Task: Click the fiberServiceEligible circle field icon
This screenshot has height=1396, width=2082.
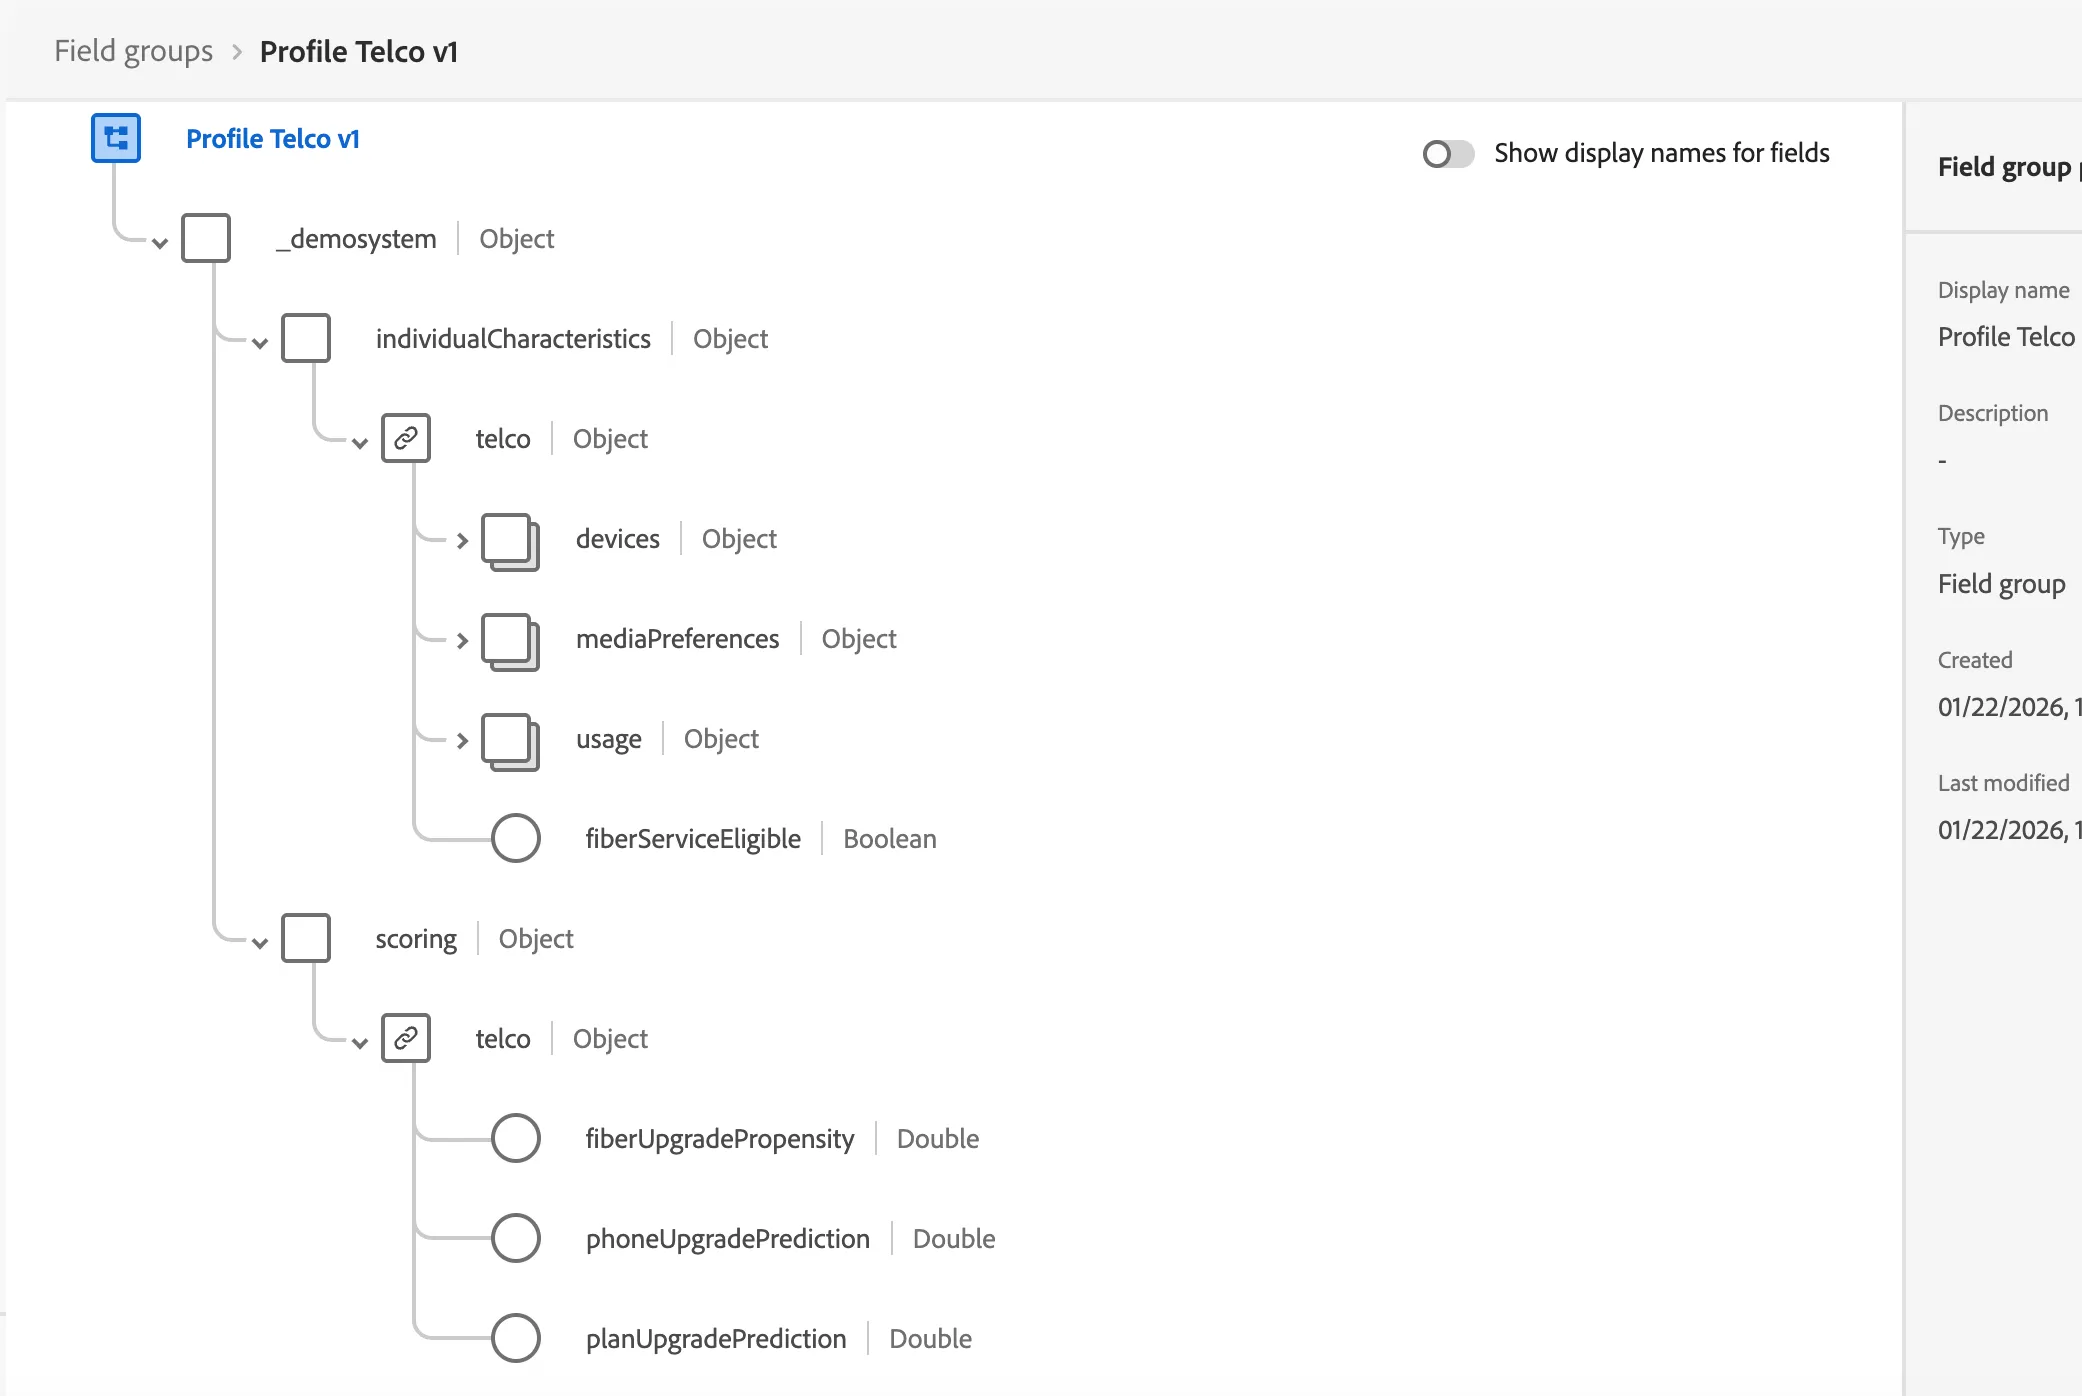Action: tap(516, 838)
